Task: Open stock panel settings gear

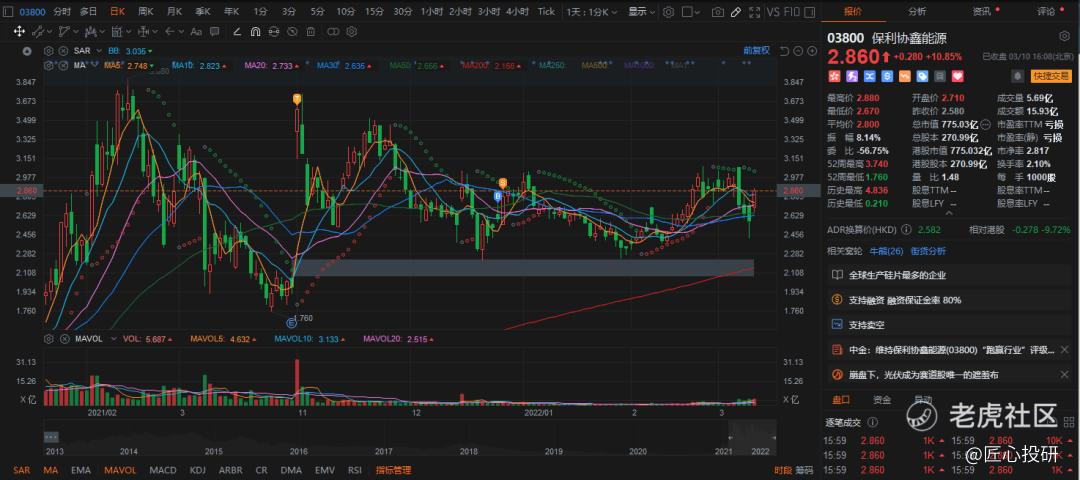Action: (x=1064, y=36)
